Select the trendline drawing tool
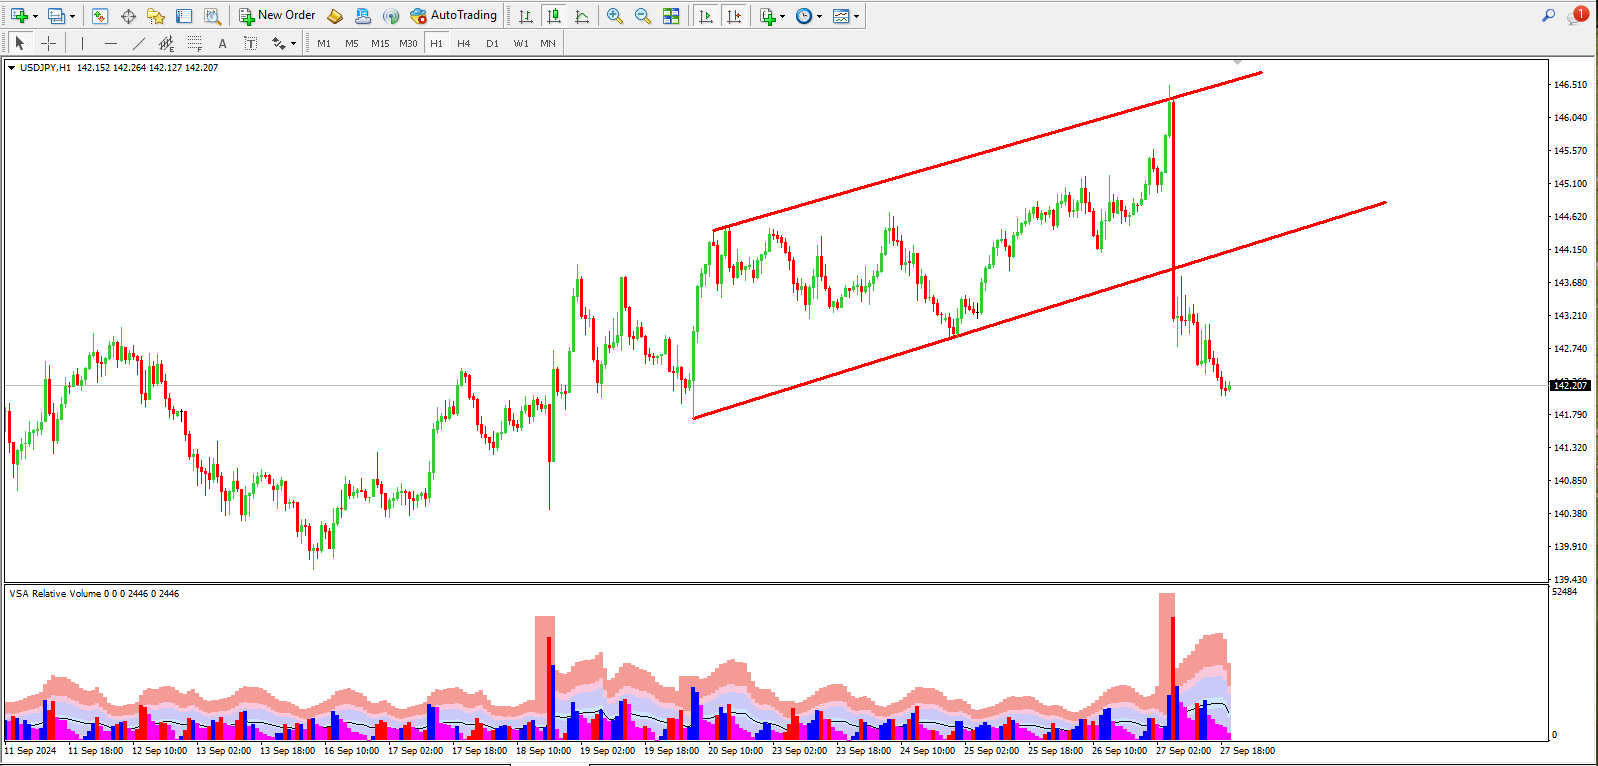The image size is (1598, 766). [139, 43]
